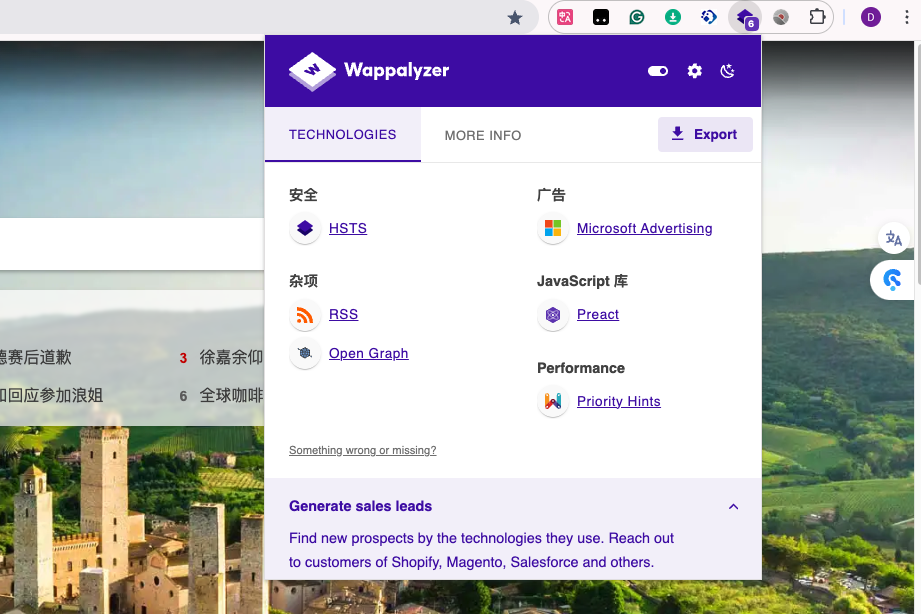The image size is (921, 614).
Task: Toggle the Wappalyzer enable switch
Action: point(658,71)
